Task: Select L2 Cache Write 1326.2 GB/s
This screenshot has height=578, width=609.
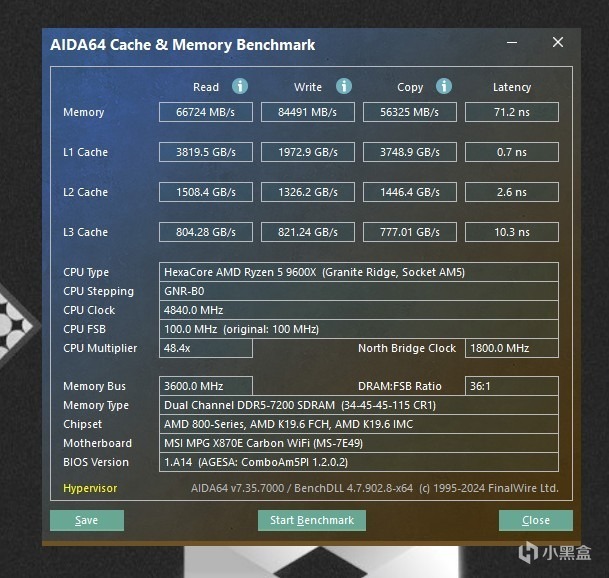Action: (x=308, y=192)
